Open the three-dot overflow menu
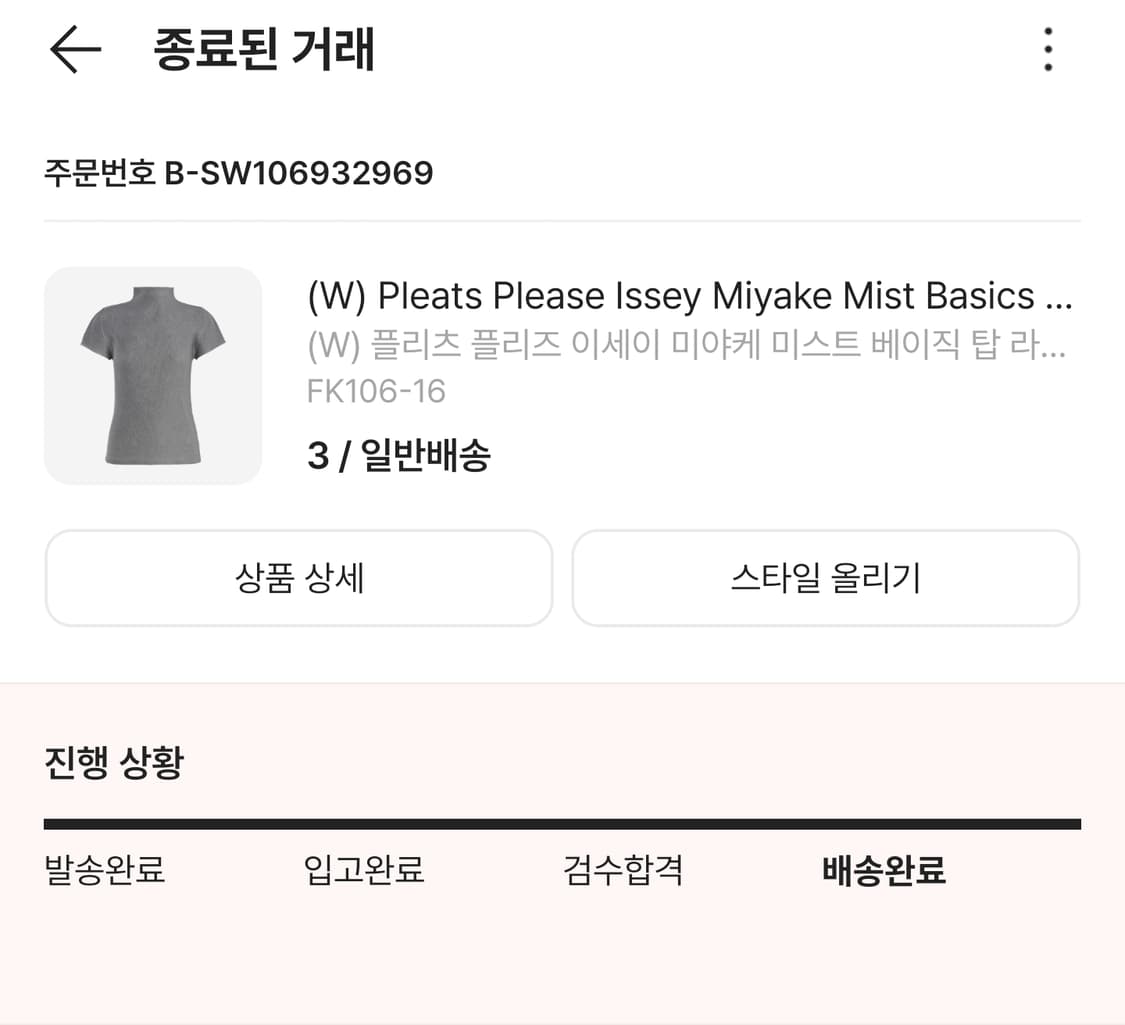Screen dimensions: 1125x1025 [x=1047, y=49]
